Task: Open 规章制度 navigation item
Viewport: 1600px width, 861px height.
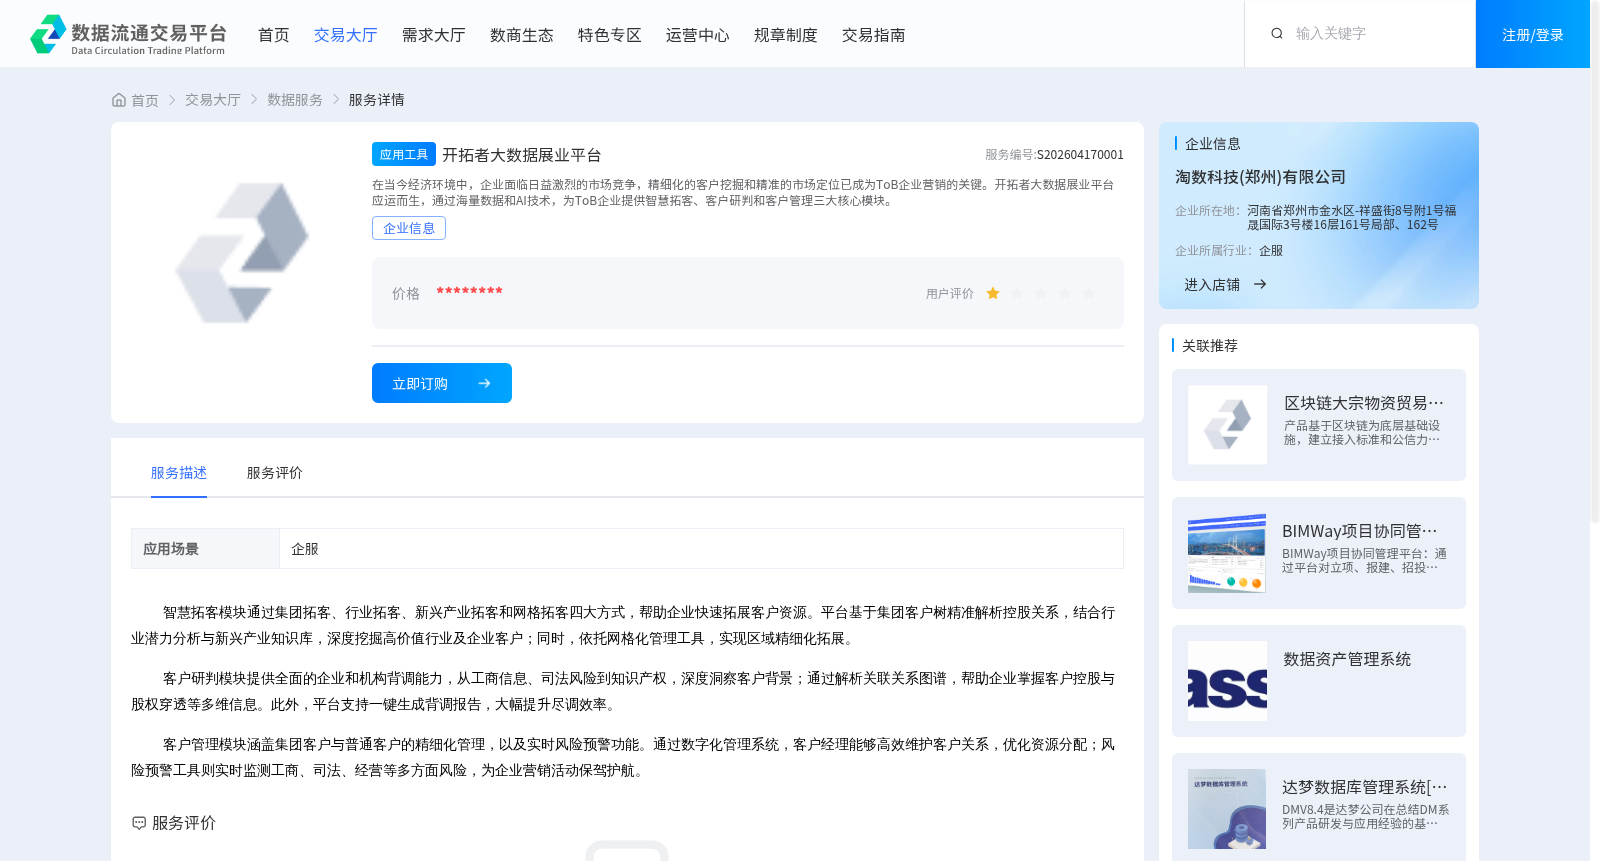Action: tap(786, 35)
